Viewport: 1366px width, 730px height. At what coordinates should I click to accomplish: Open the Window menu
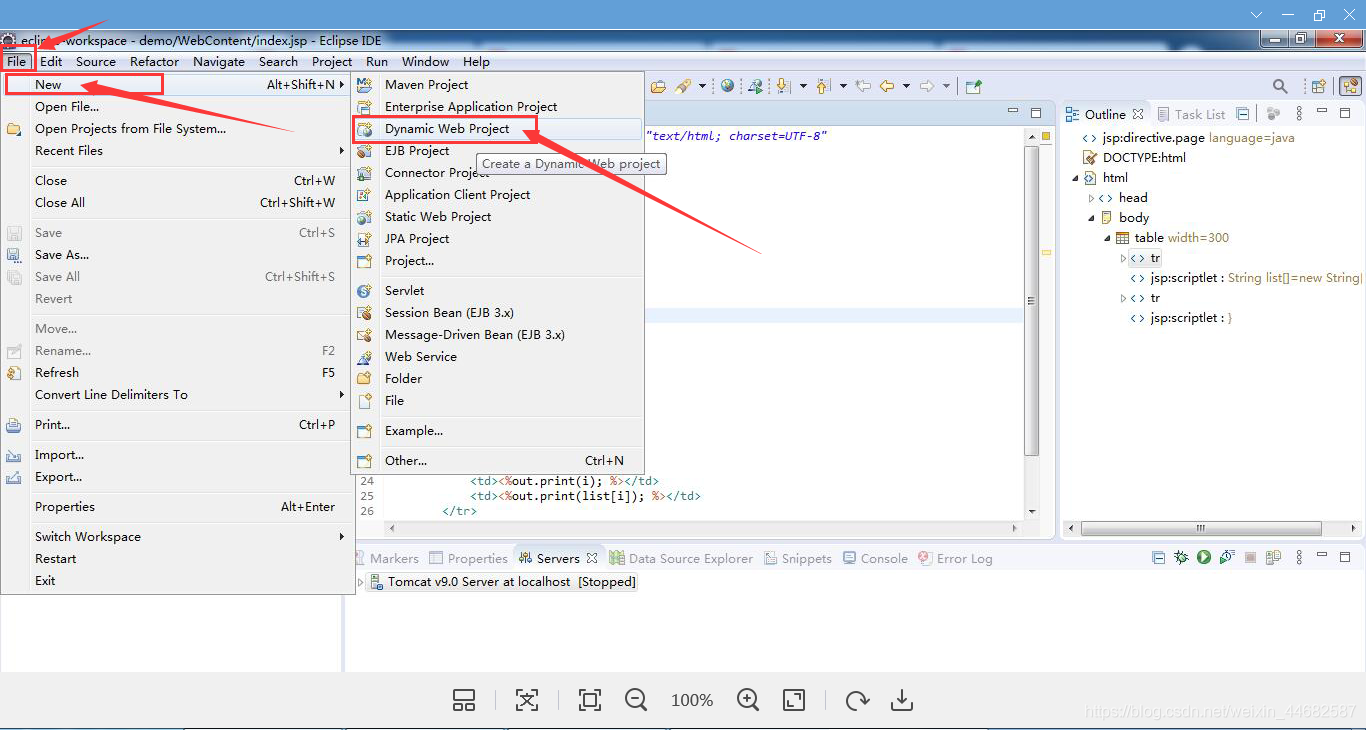(425, 61)
